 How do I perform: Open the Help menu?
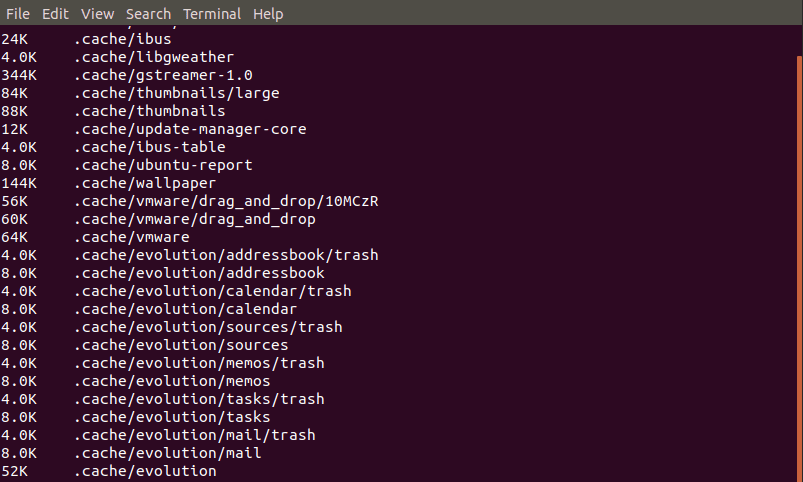(268, 14)
